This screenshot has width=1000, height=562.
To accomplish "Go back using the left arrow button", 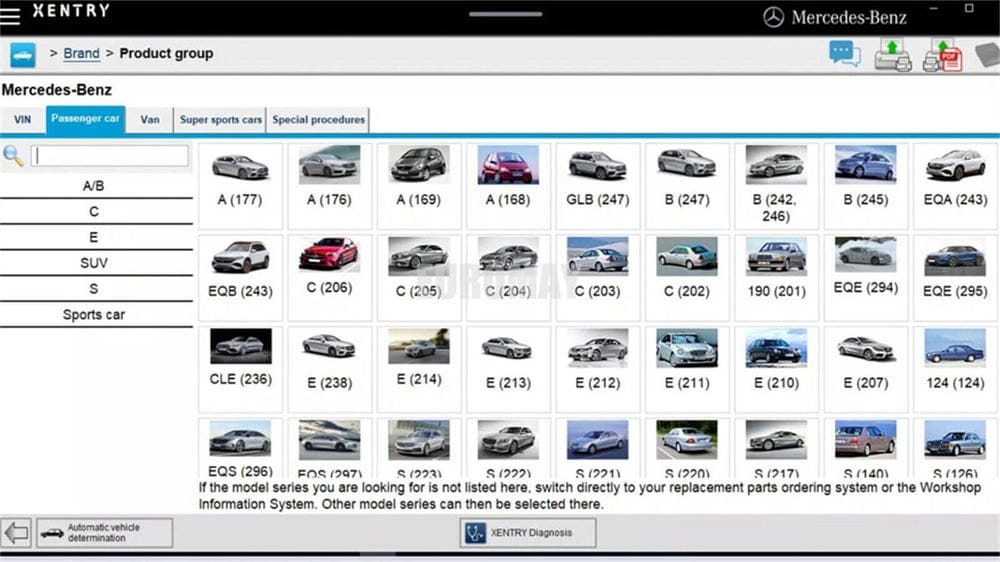I will tap(16, 533).
